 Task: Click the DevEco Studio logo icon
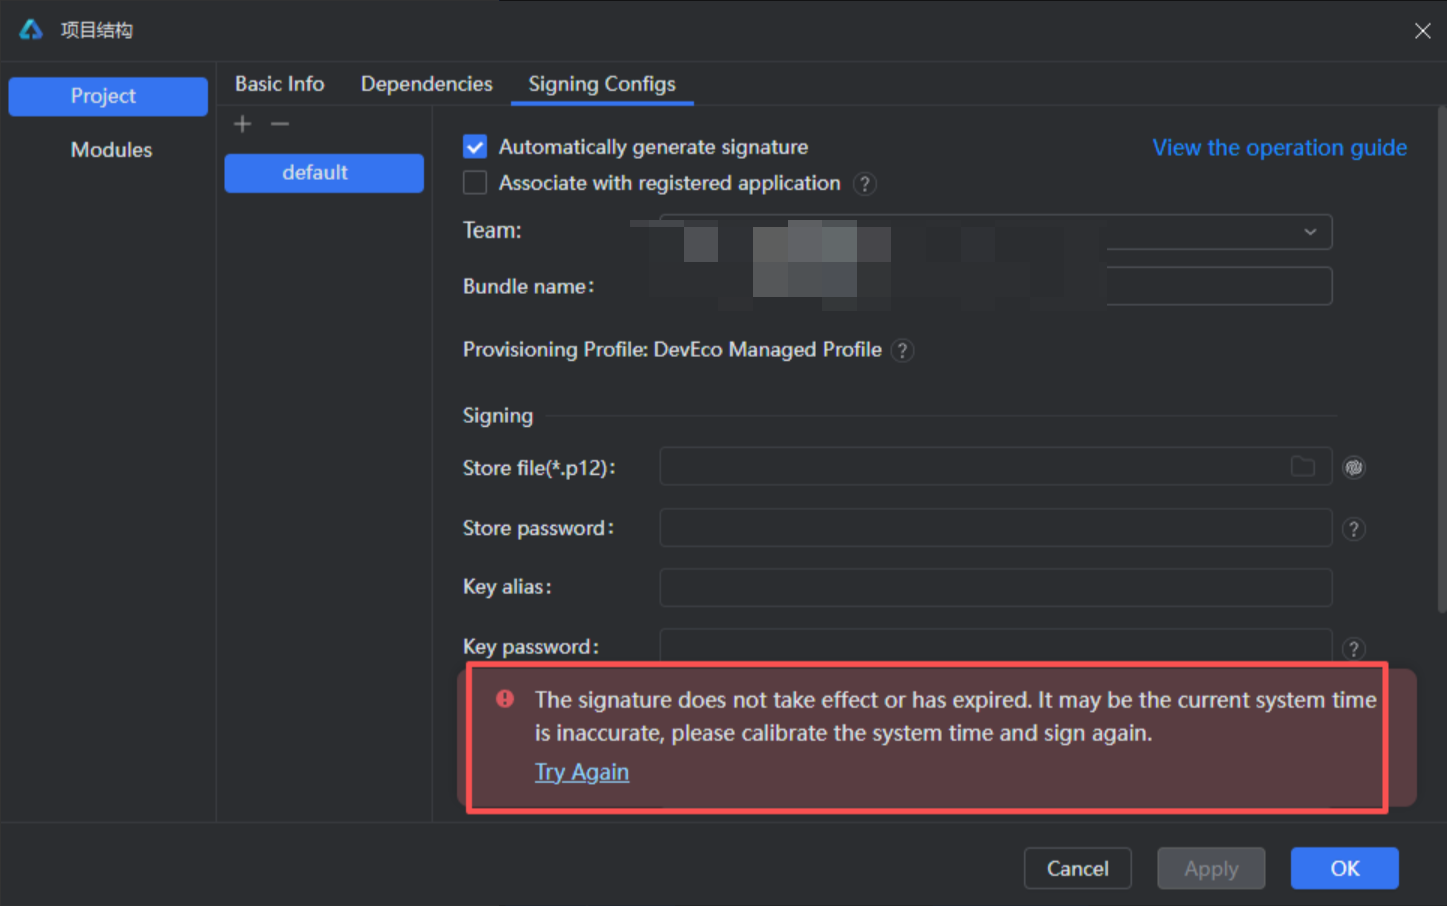[31, 30]
